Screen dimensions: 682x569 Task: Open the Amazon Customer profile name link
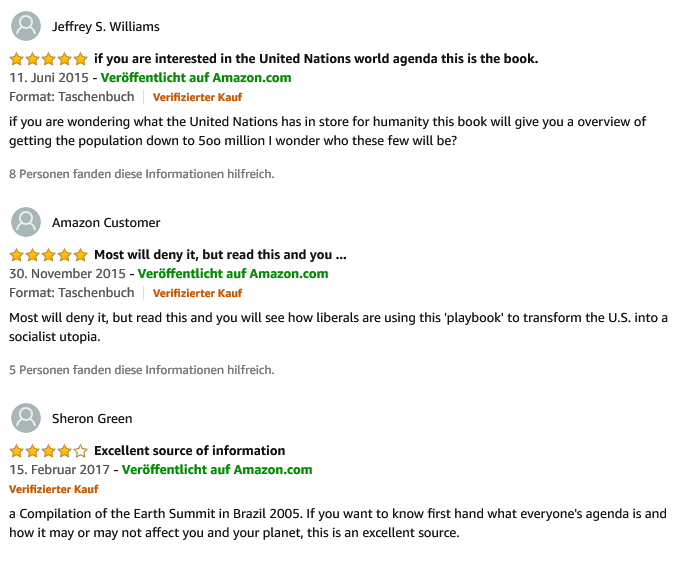(106, 222)
